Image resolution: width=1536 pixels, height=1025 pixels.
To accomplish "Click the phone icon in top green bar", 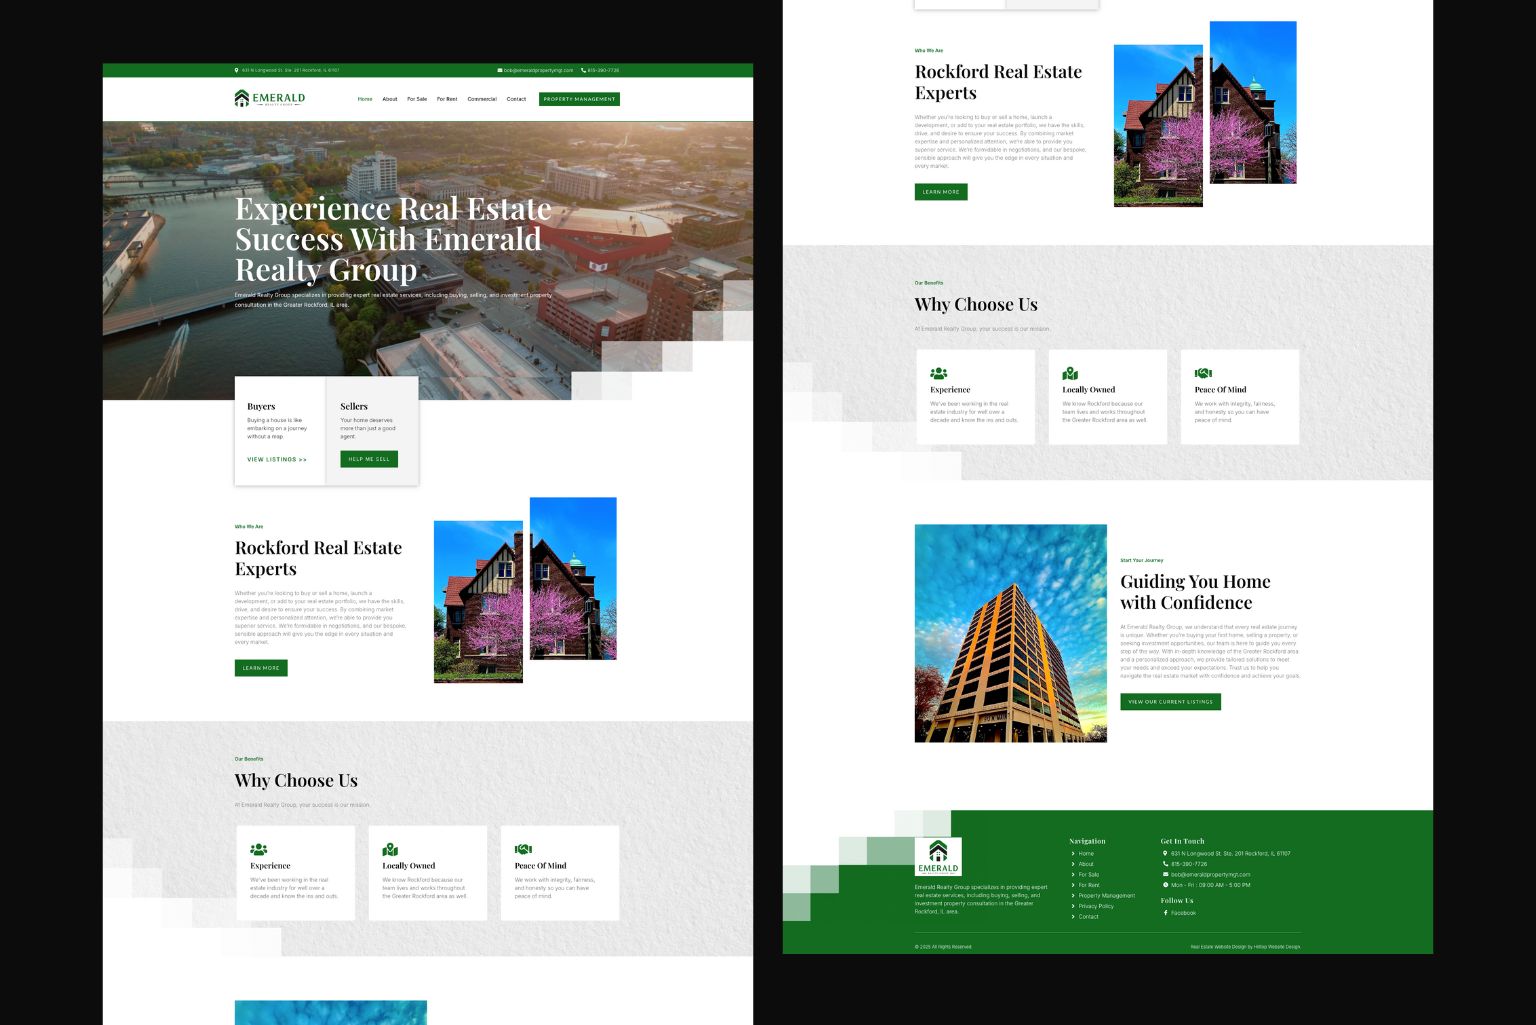I will point(583,70).
